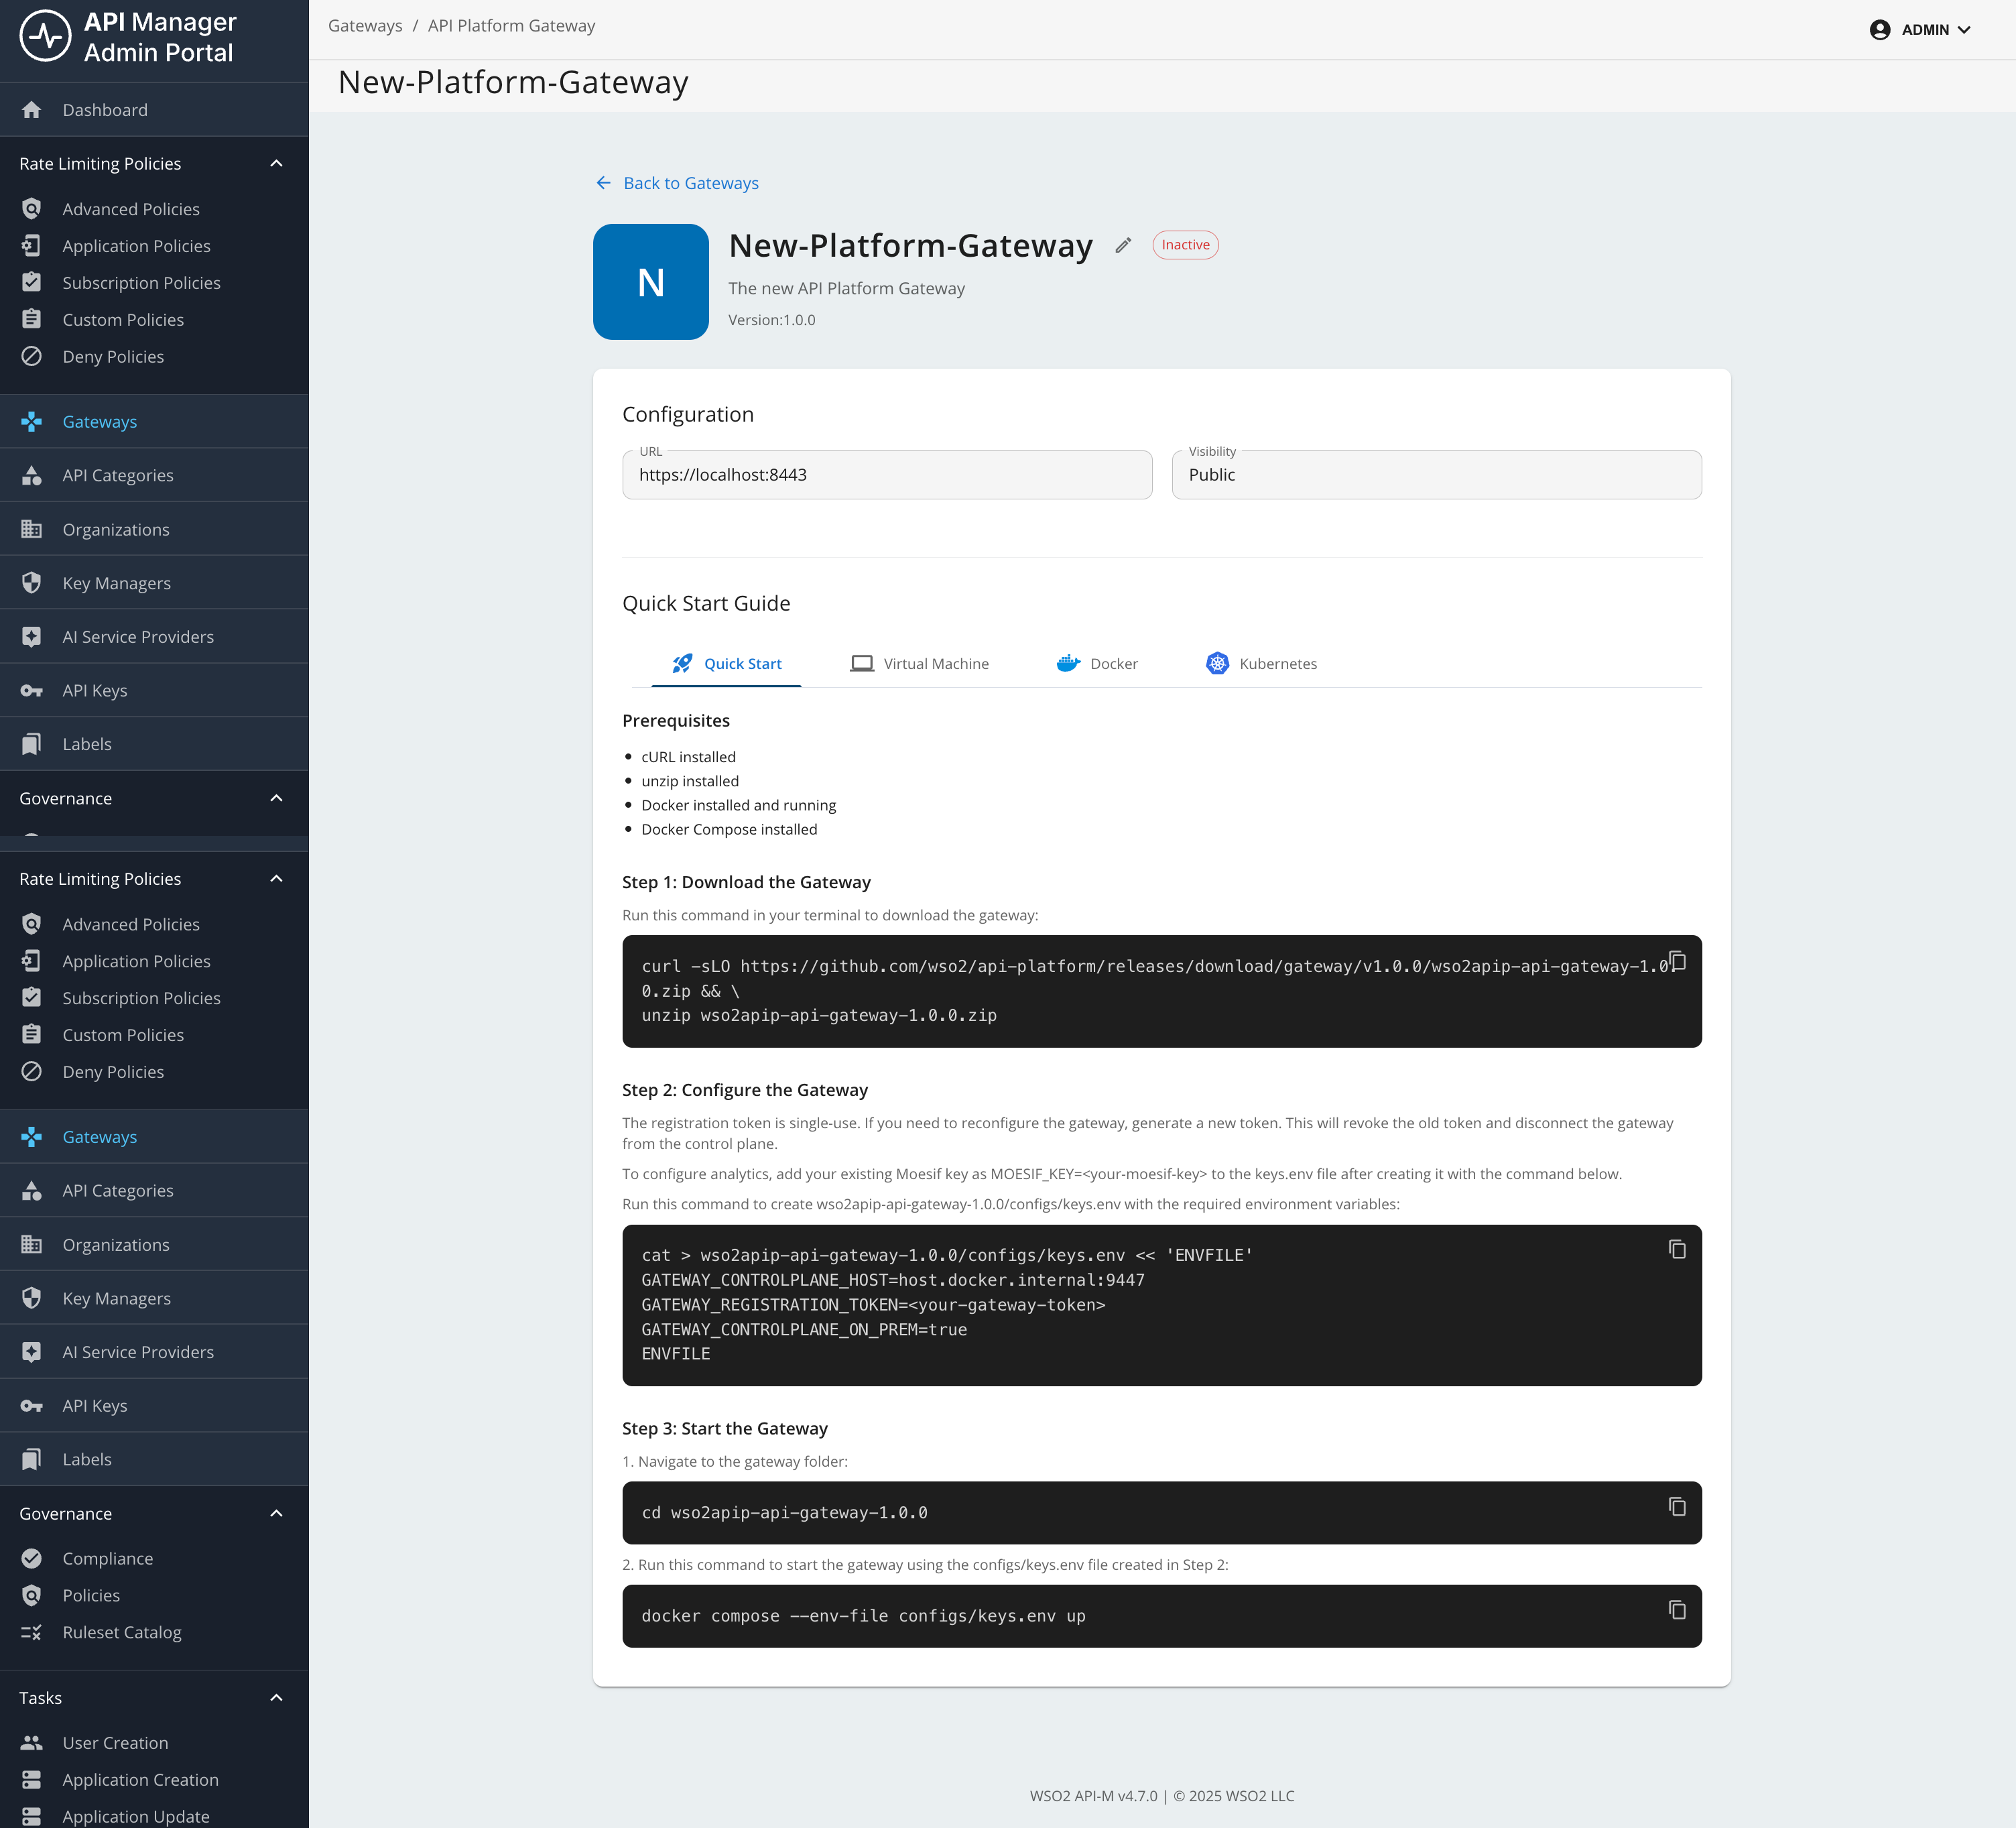Click the URL field showing https://localhost:8443
The width and height of the screenshot is (2016, 1828).
[x=887, y=475]
